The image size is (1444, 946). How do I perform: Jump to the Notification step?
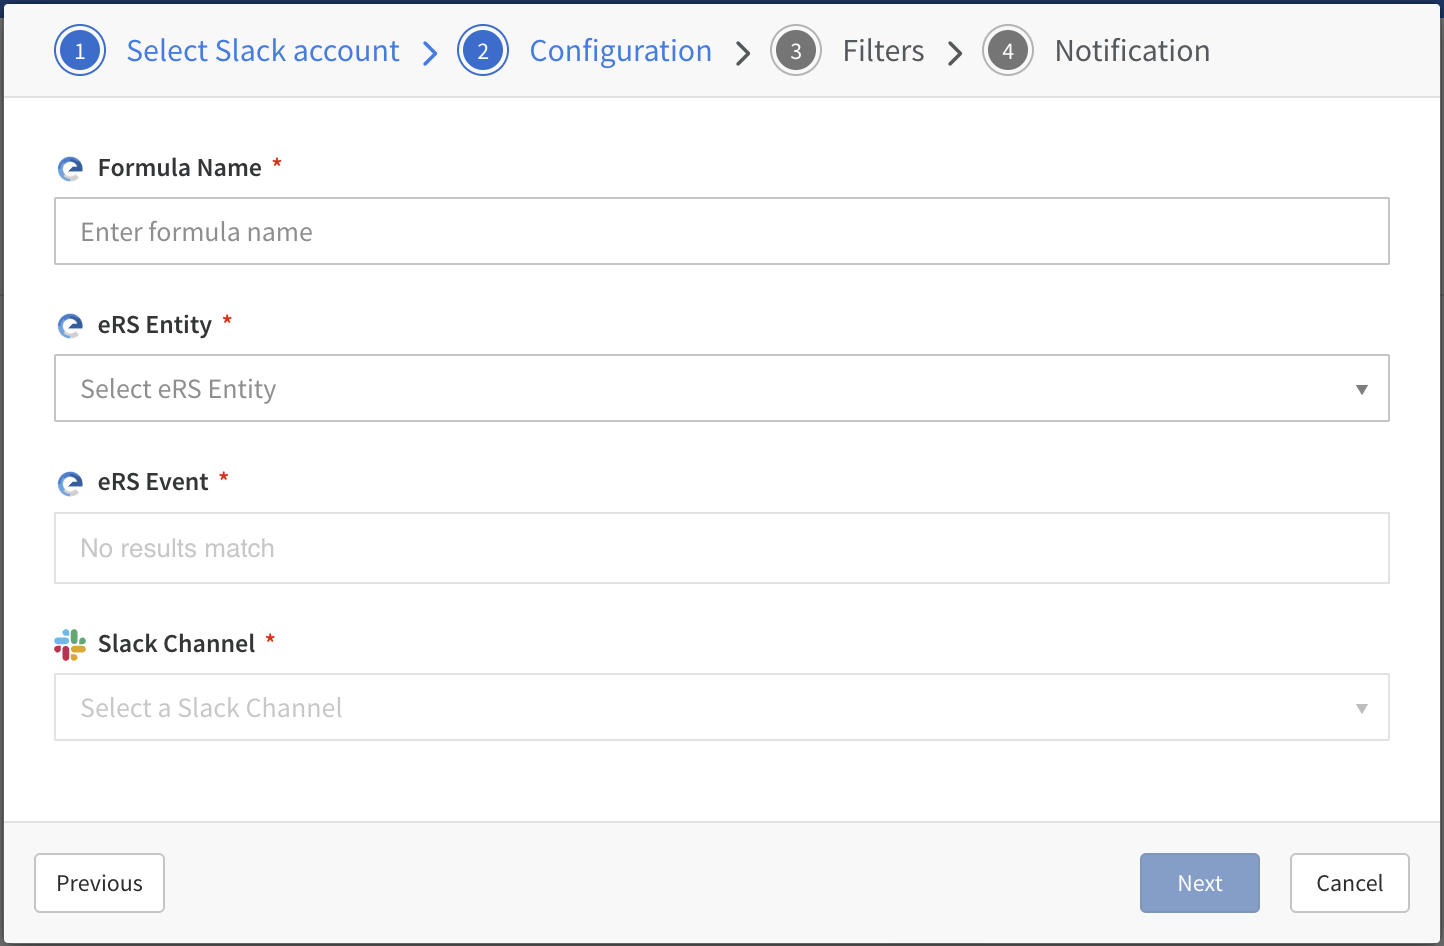coord(1132,51)
